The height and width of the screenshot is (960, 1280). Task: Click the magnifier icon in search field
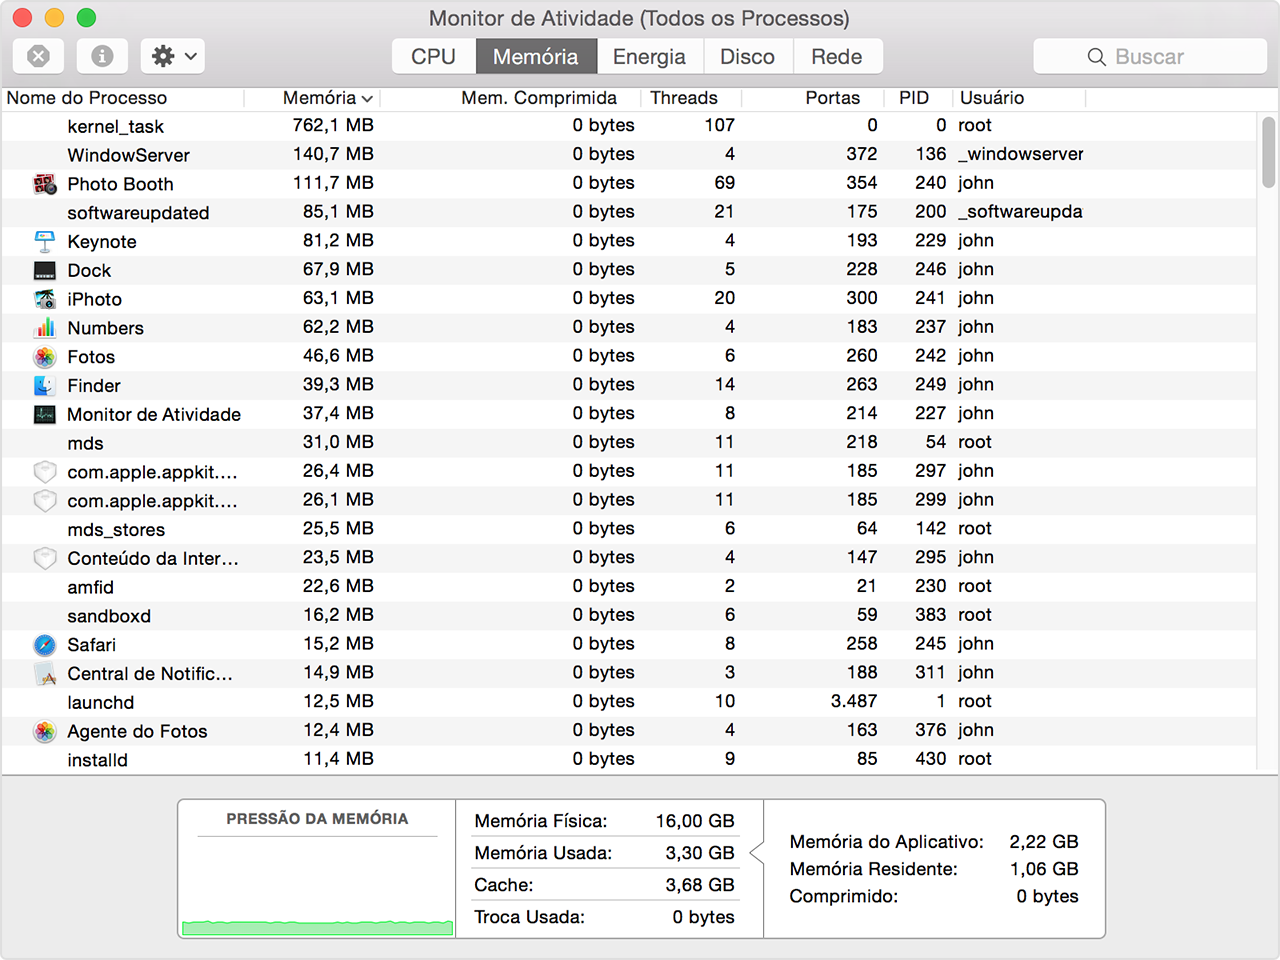[x=1097, y=57]
